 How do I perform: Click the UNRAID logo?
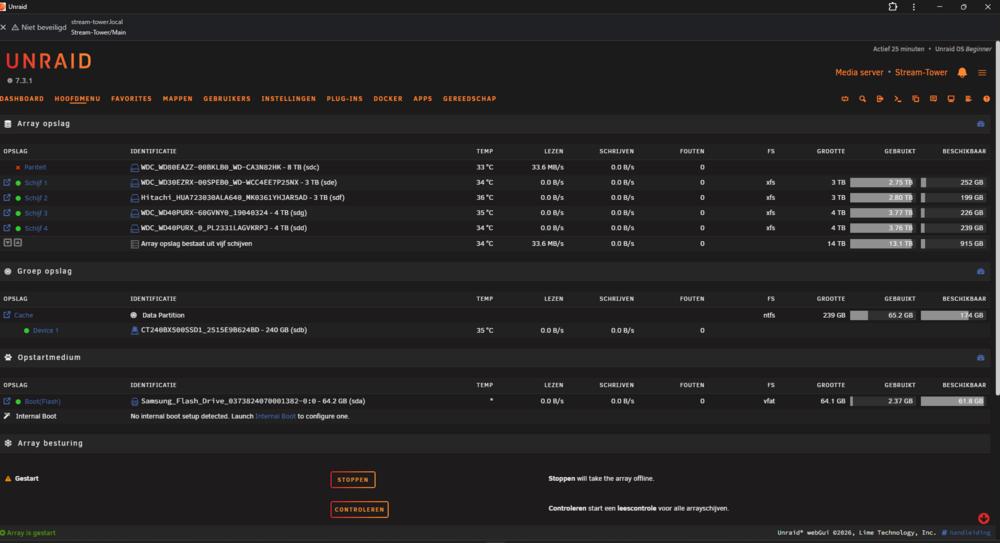click(x=49, y=61)
